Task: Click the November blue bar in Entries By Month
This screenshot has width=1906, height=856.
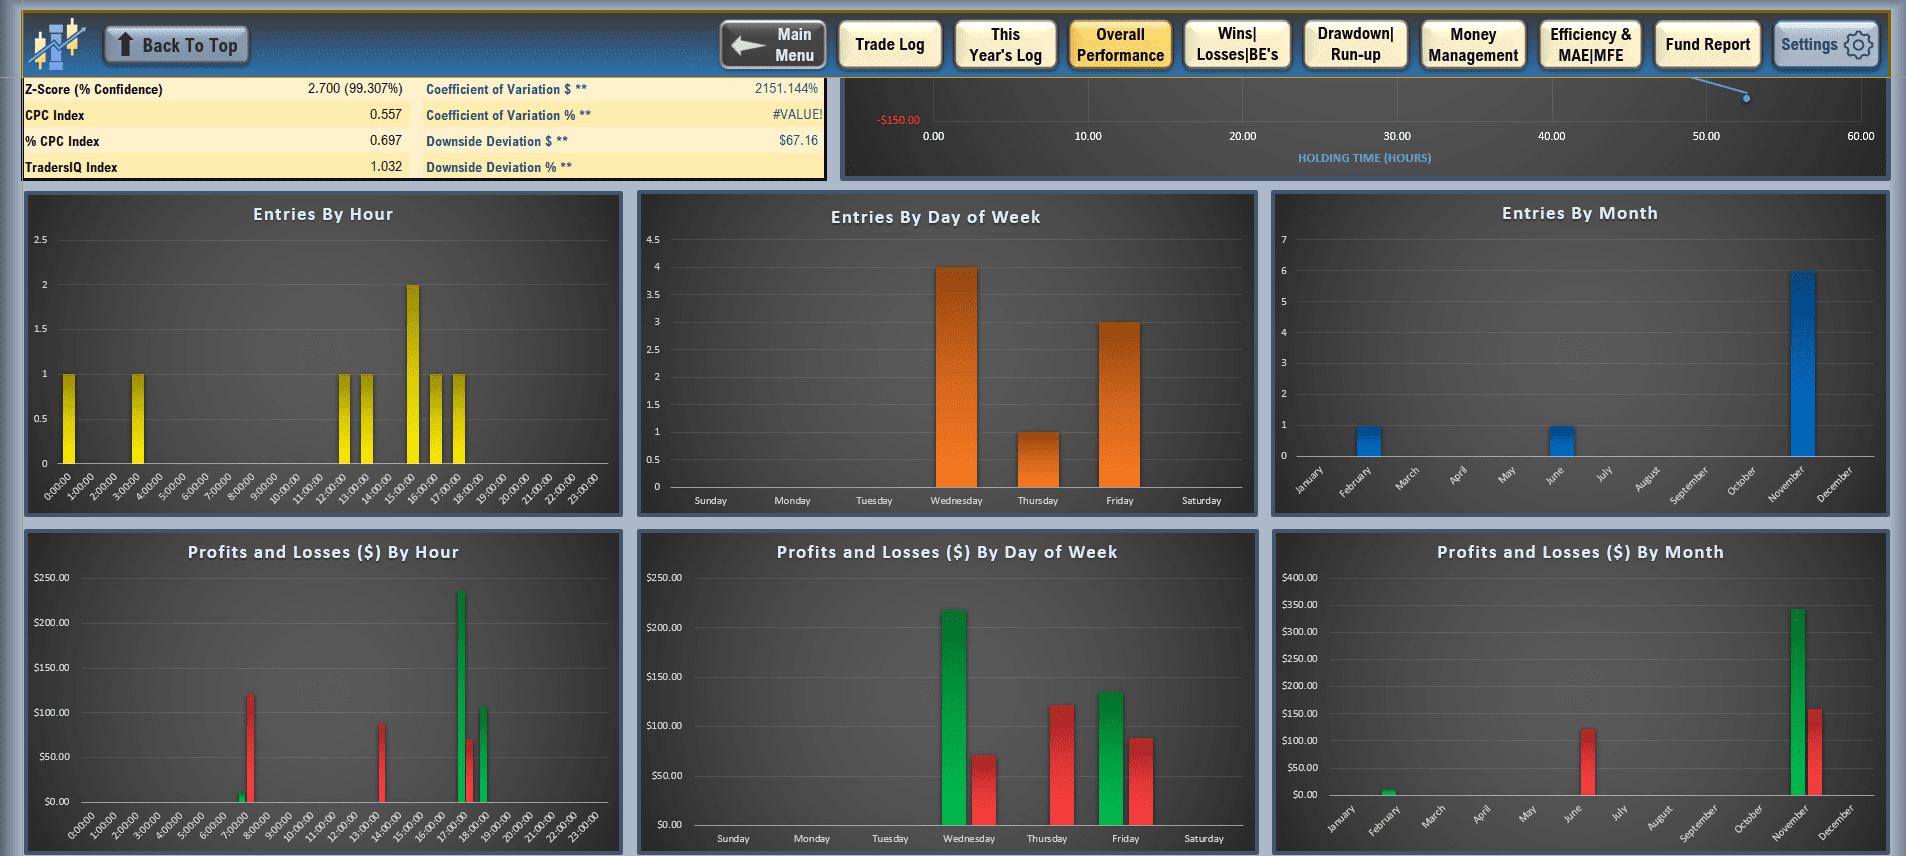Action: 1802,365
